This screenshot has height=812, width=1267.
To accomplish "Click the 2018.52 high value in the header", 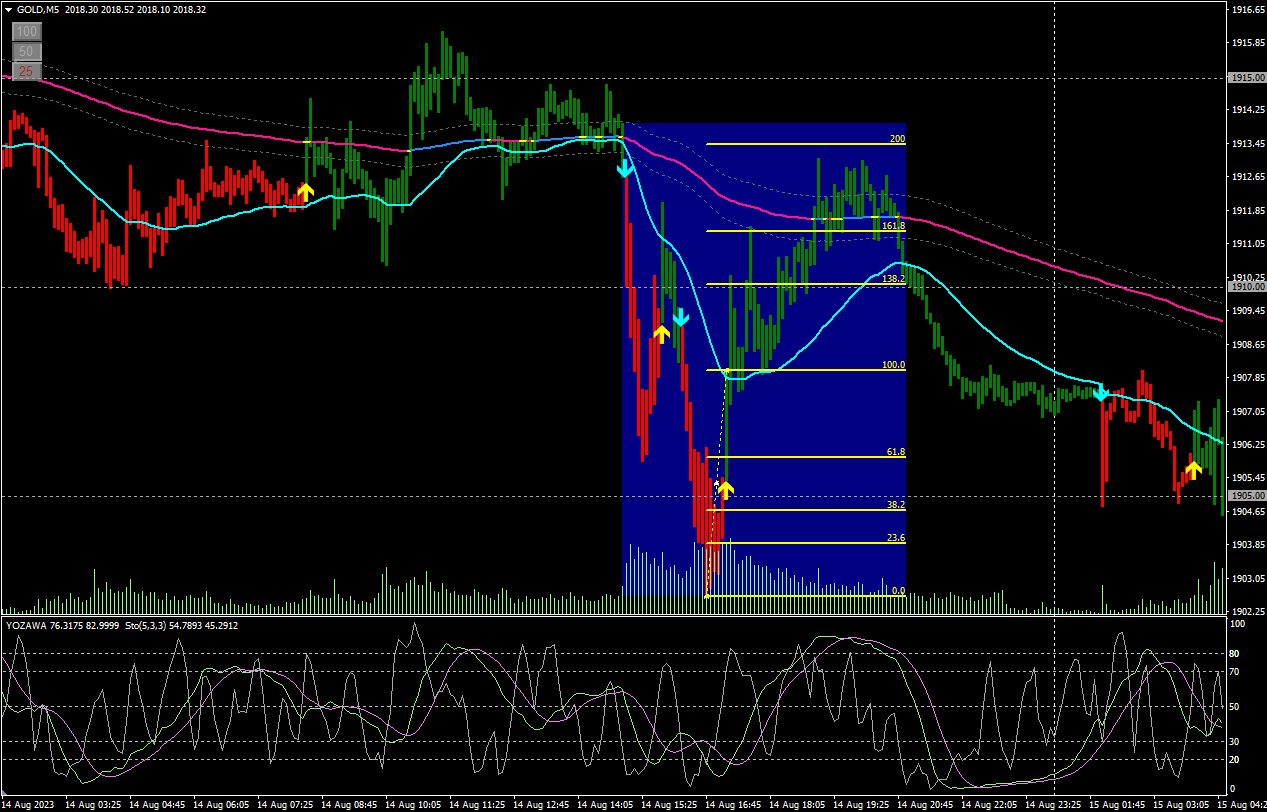I will click(x=119, y=9).
